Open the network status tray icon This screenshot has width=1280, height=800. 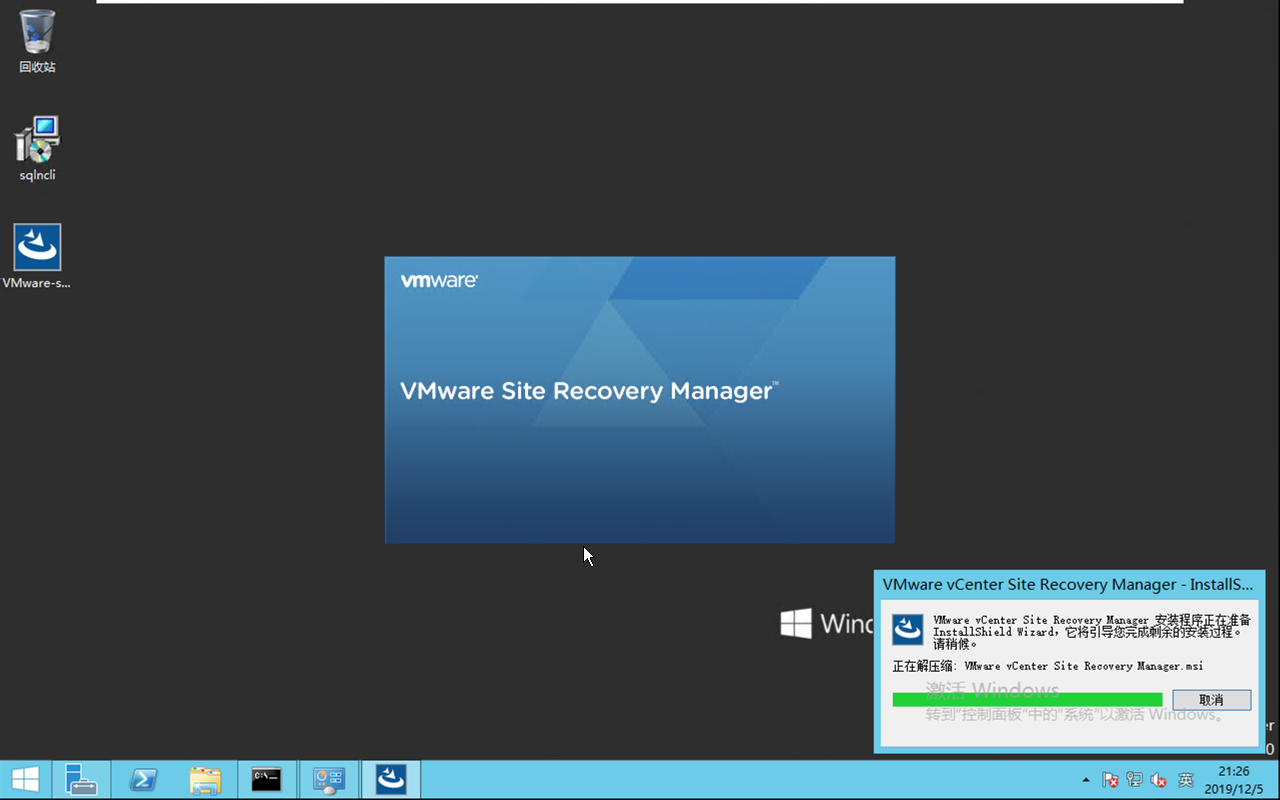[1135, 780]
